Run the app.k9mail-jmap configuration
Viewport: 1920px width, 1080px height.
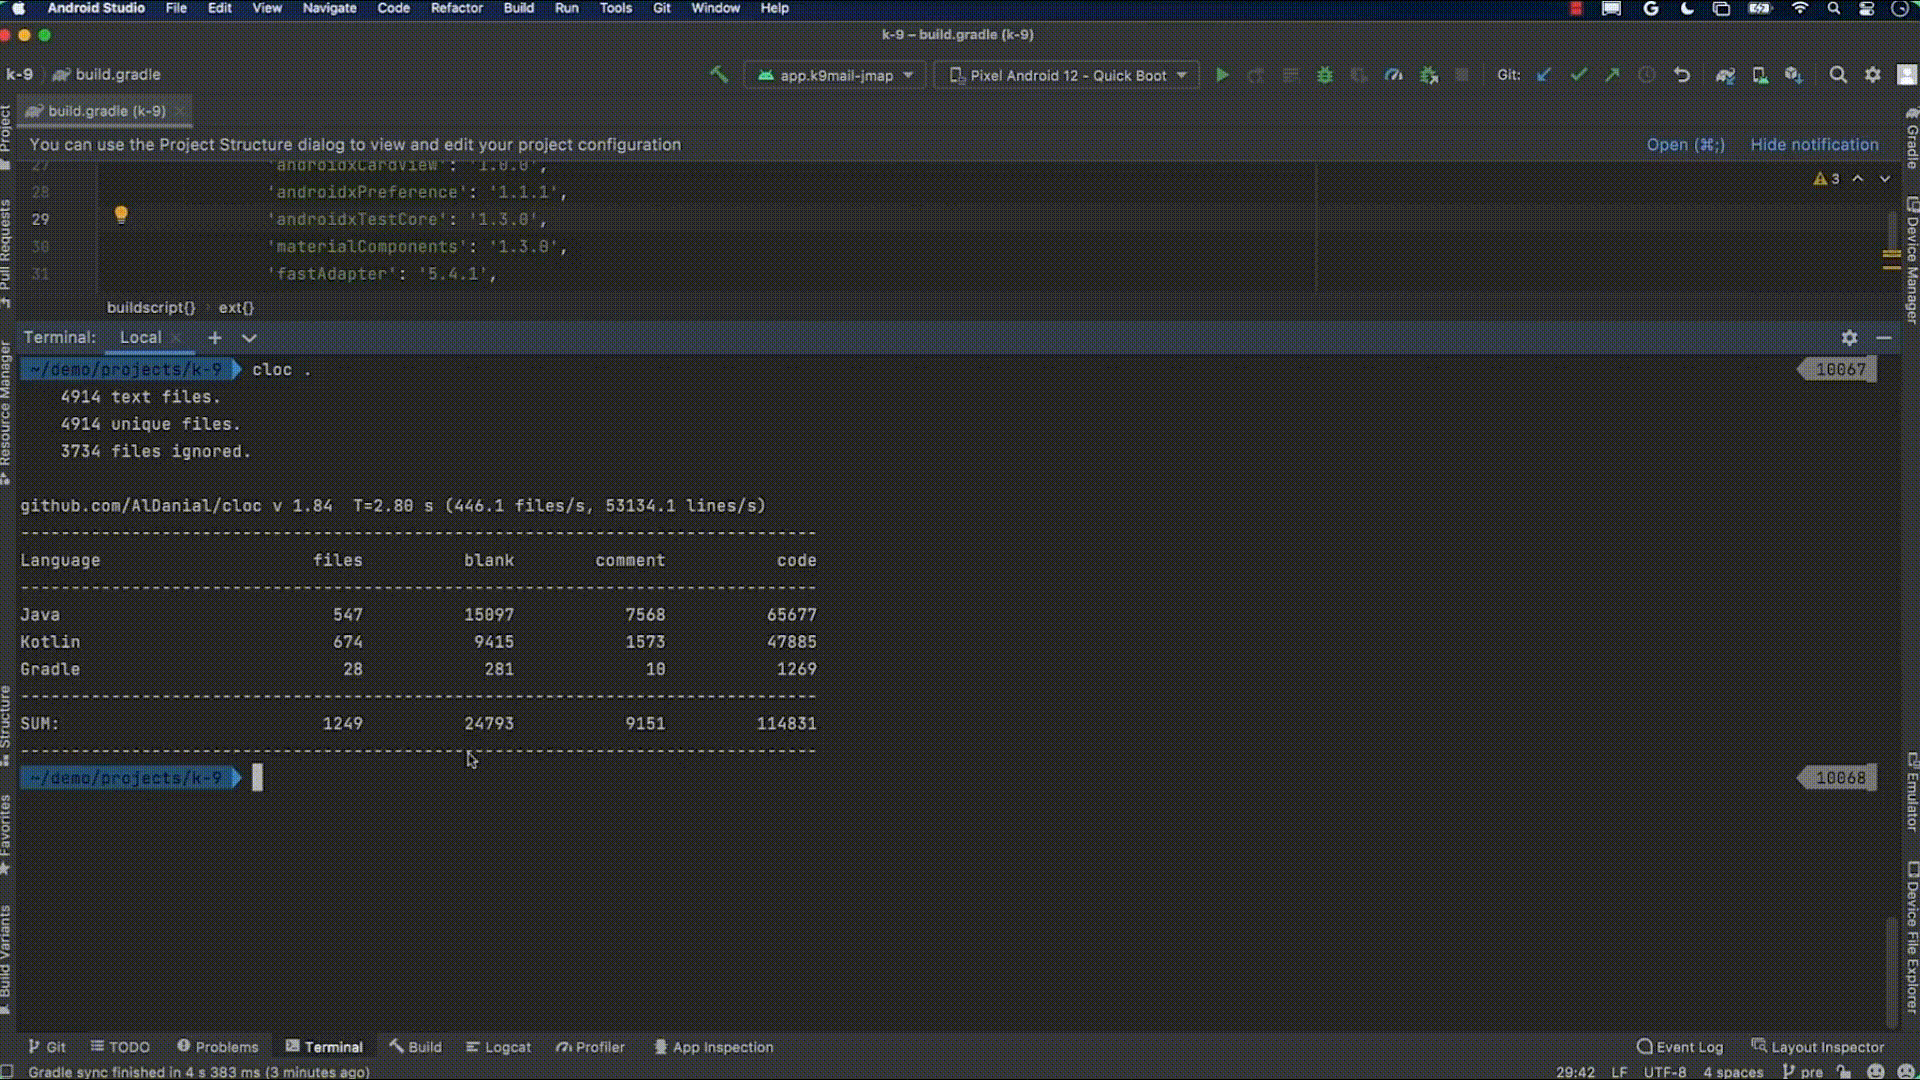tap(1222, 74)
